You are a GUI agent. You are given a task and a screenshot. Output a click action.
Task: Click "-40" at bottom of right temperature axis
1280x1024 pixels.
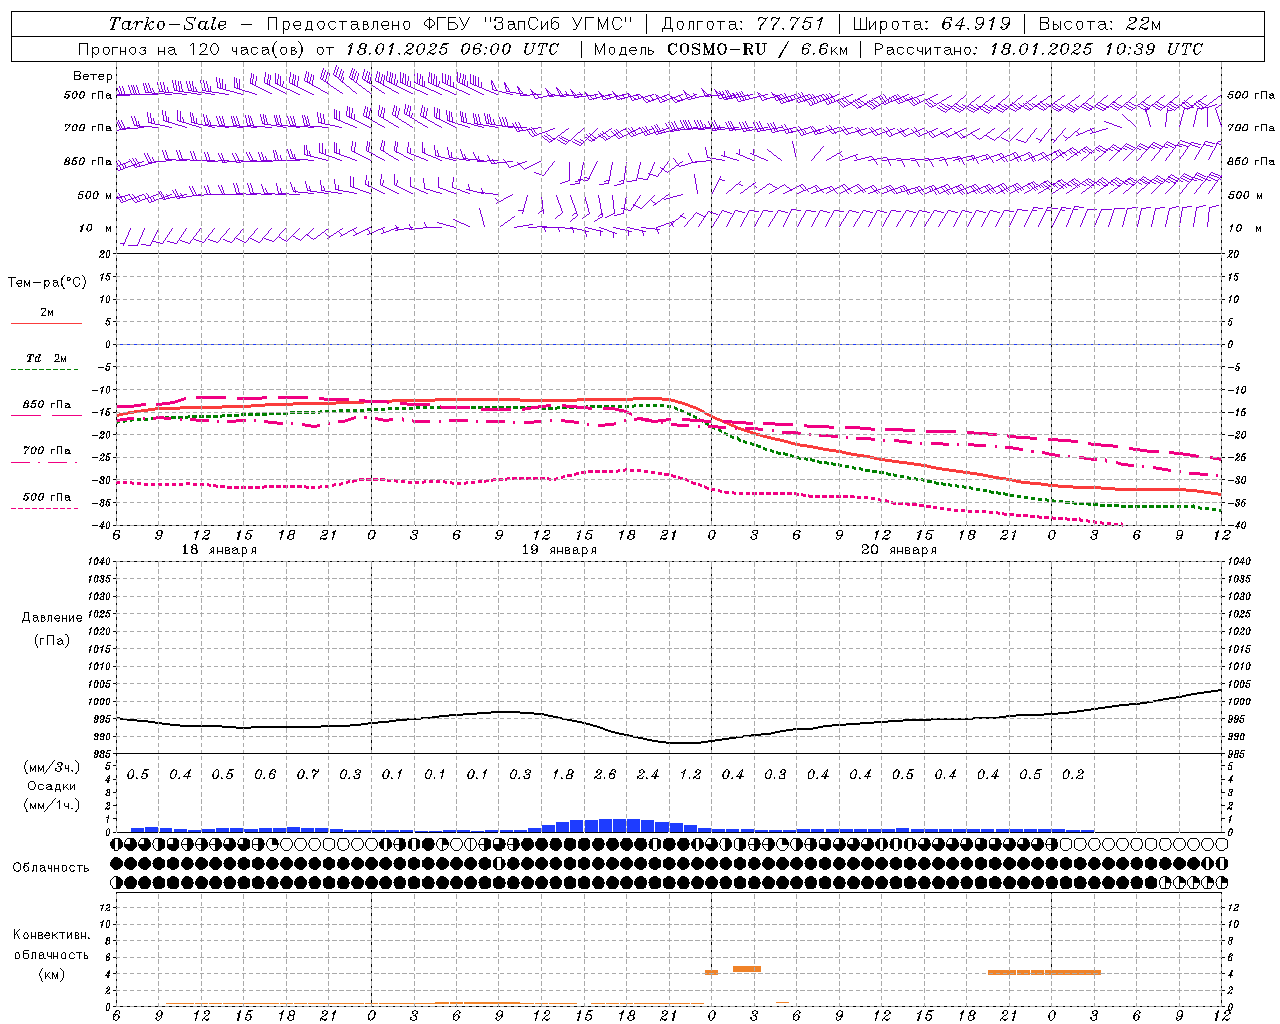(1235, 525)
